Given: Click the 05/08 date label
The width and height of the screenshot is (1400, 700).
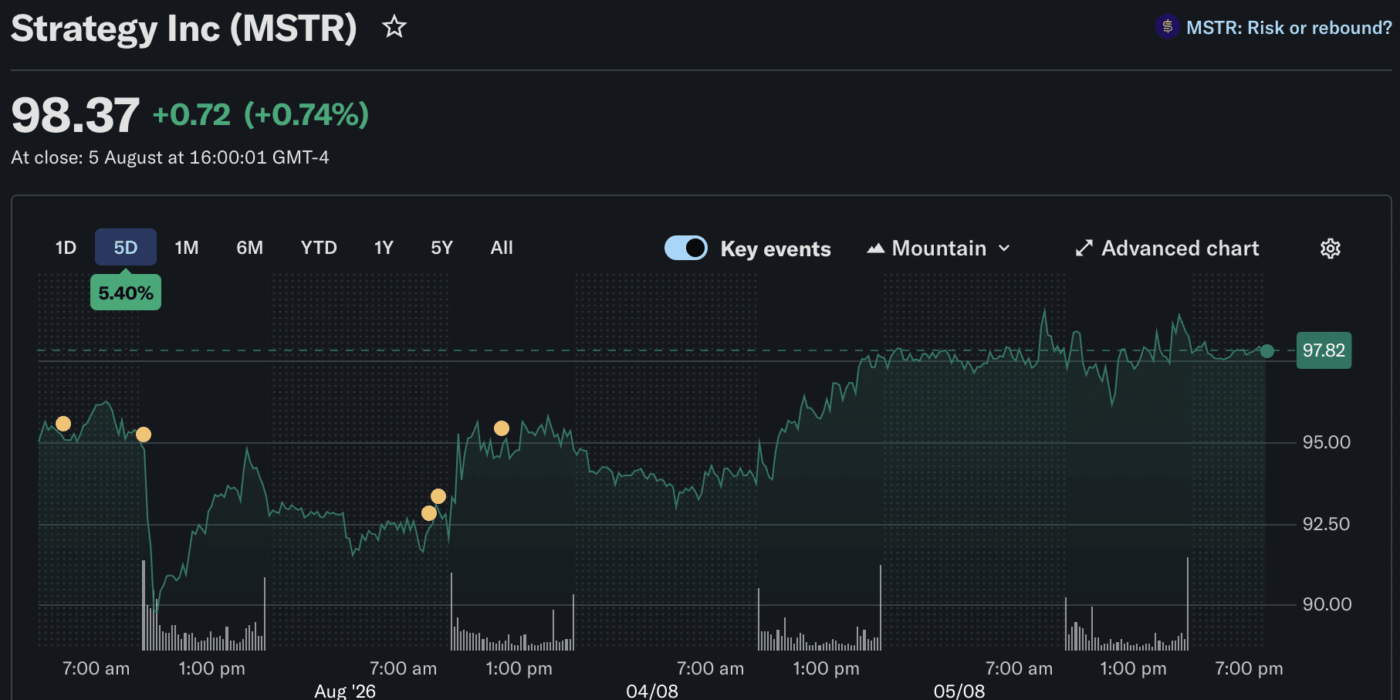Looking at the screenshot, I should (x=958, y=691).
